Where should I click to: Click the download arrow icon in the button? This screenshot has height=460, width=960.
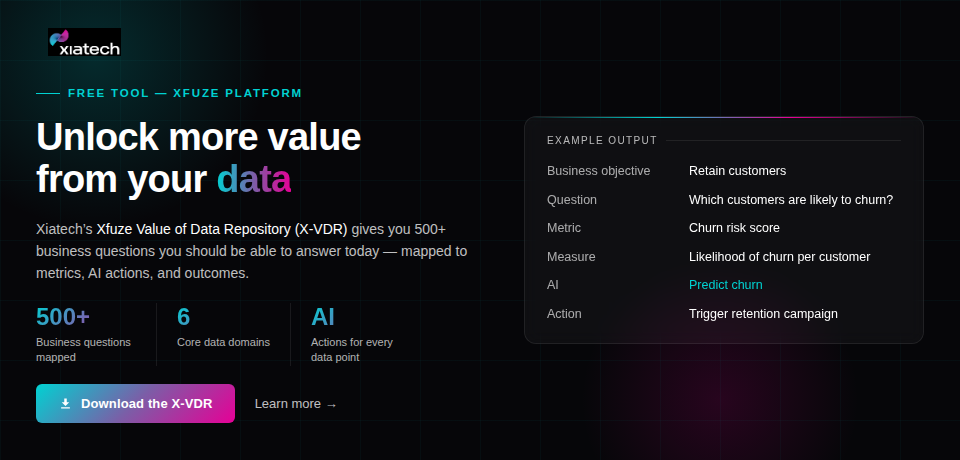point(65,404)
